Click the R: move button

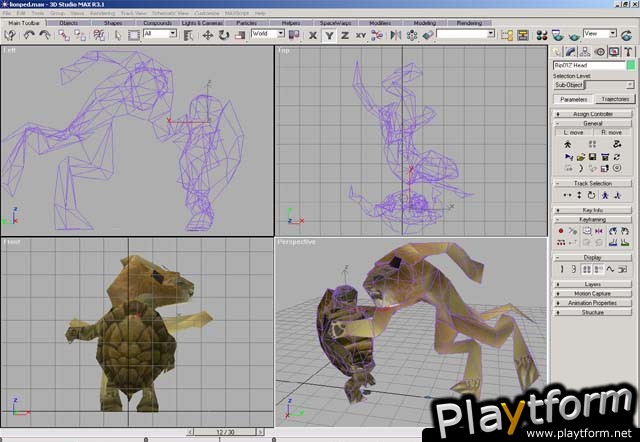[x=612, y=133]
